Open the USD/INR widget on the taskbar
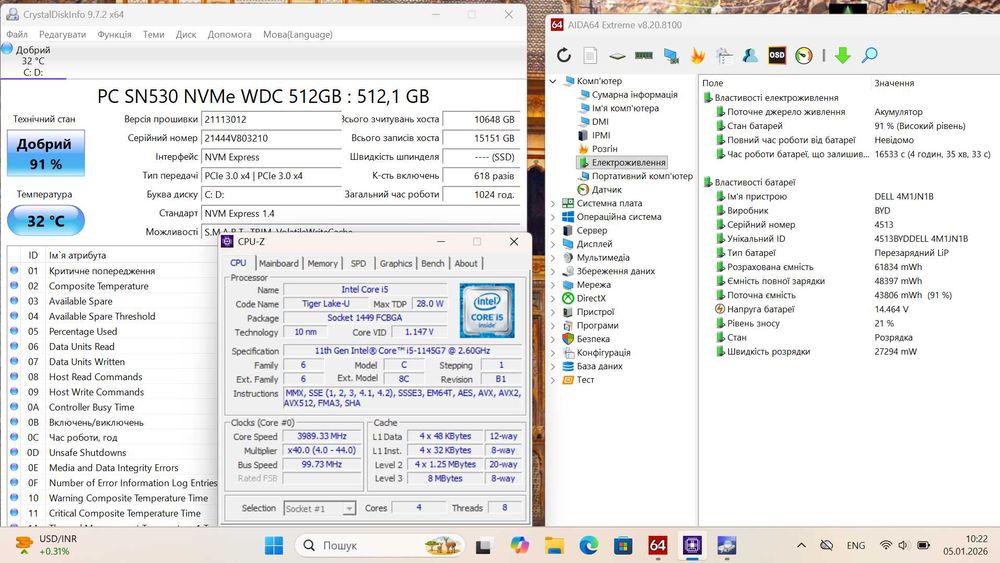1000x563 pixels. point(45,545)
